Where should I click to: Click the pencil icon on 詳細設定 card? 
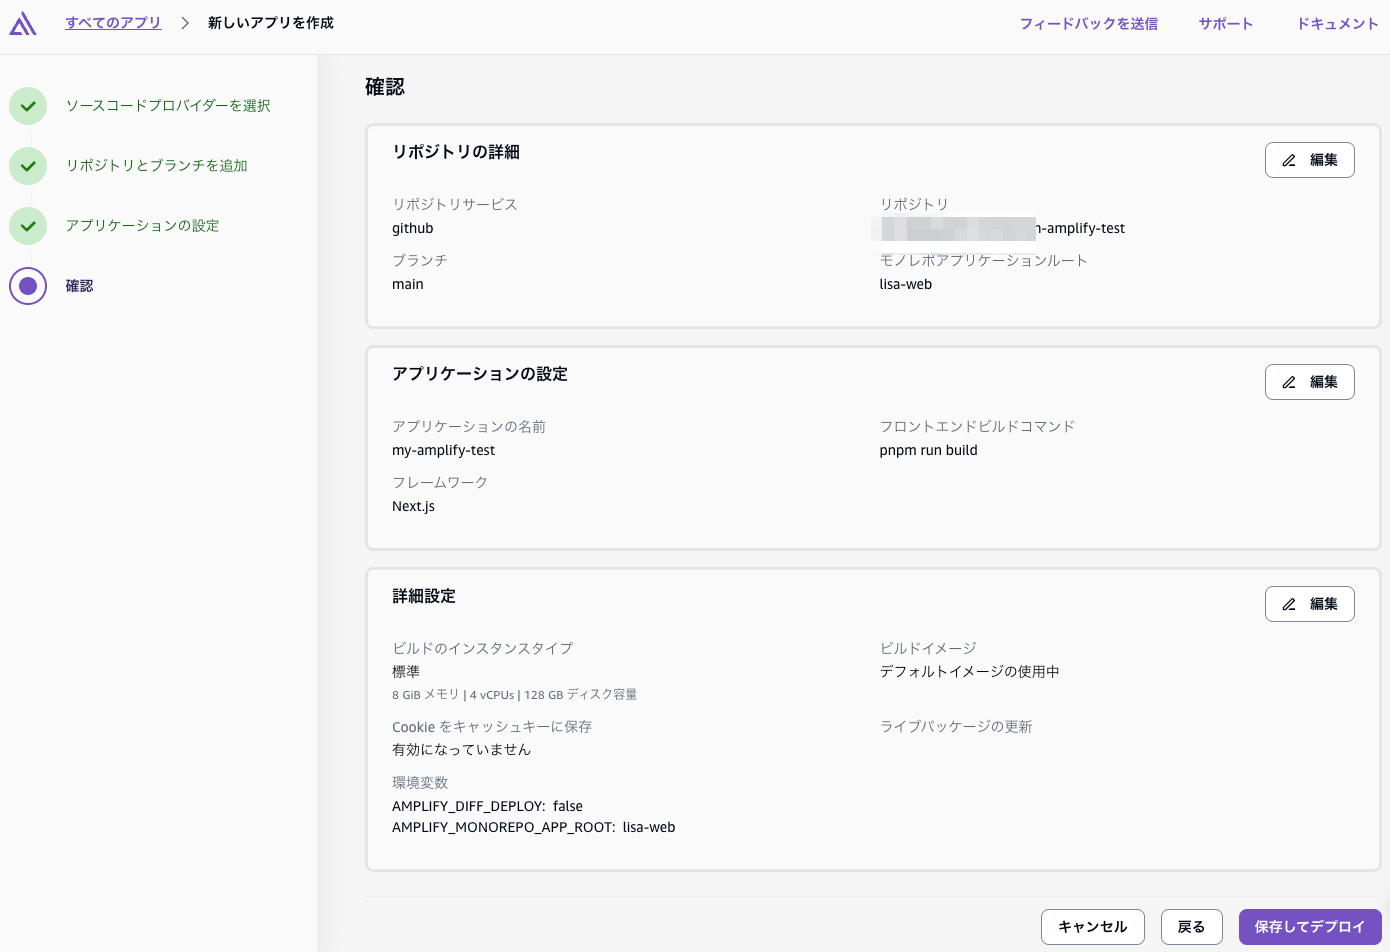pyautogui.click(x=1290, y=603)
